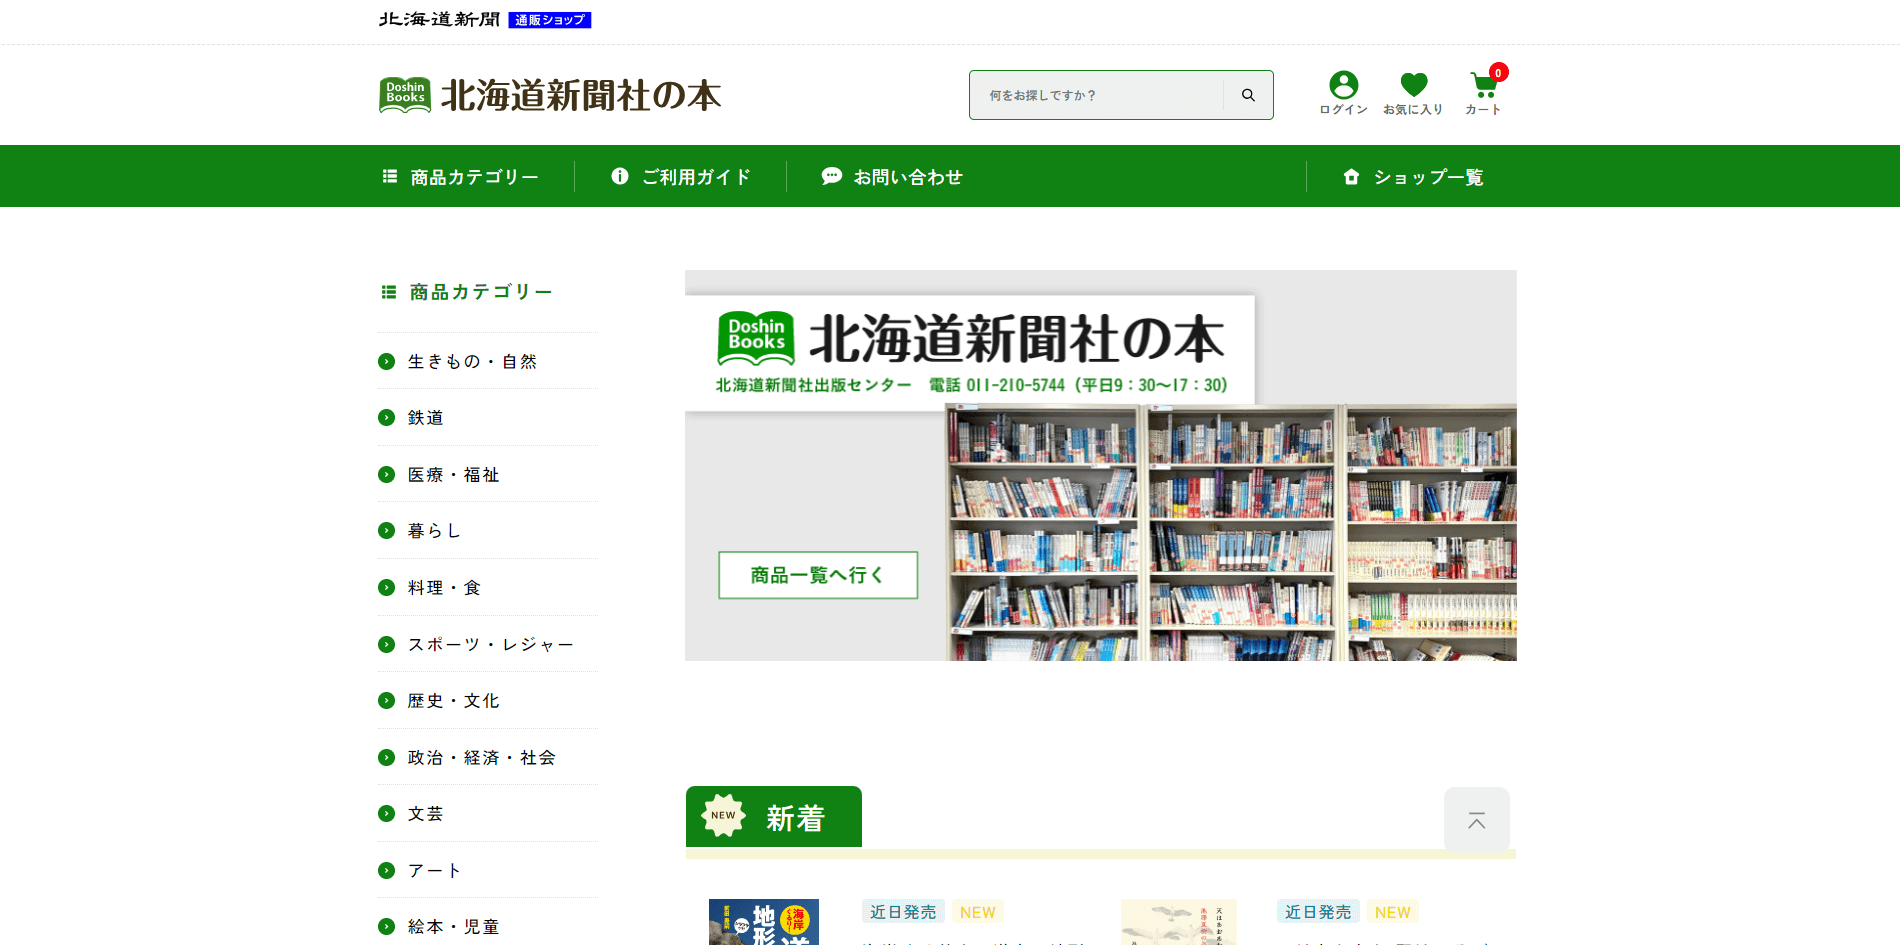This screenshot has height=945, width=1900.
Task: Click the 商品一覧へ行く button
Action: [817, 575]
